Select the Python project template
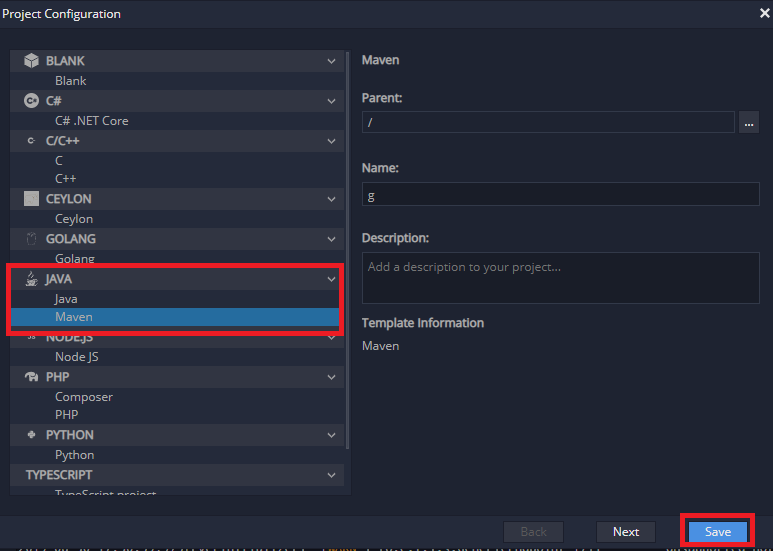The height and width of the screenshot is (551, 773). 177,455
